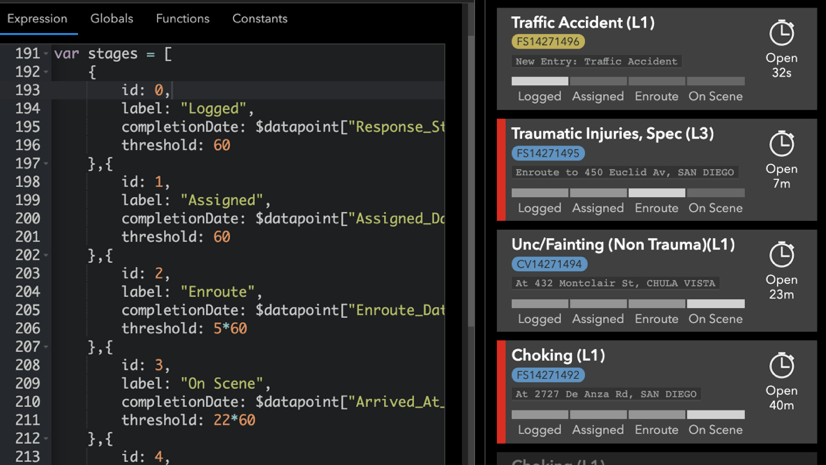Click the stopwatch icon on Unc/Fainting card
This screenshot has height=465, width=826.
pyautogui.click(x=781, y=255)
